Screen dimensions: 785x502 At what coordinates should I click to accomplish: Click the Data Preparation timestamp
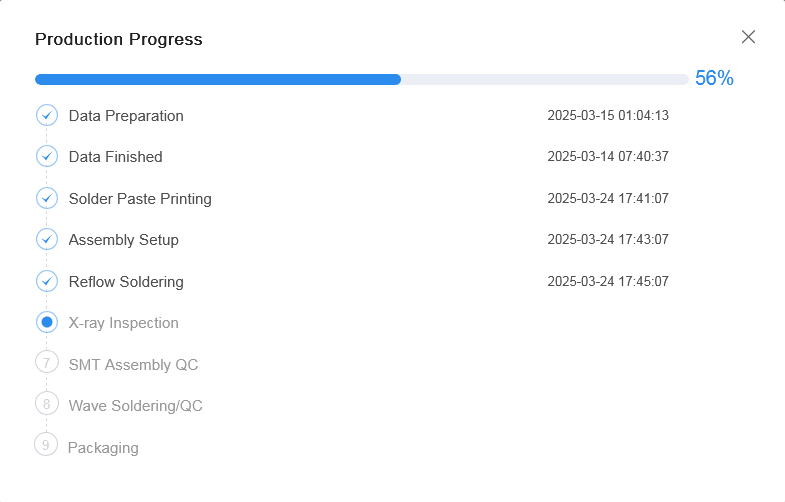(608, 115)
